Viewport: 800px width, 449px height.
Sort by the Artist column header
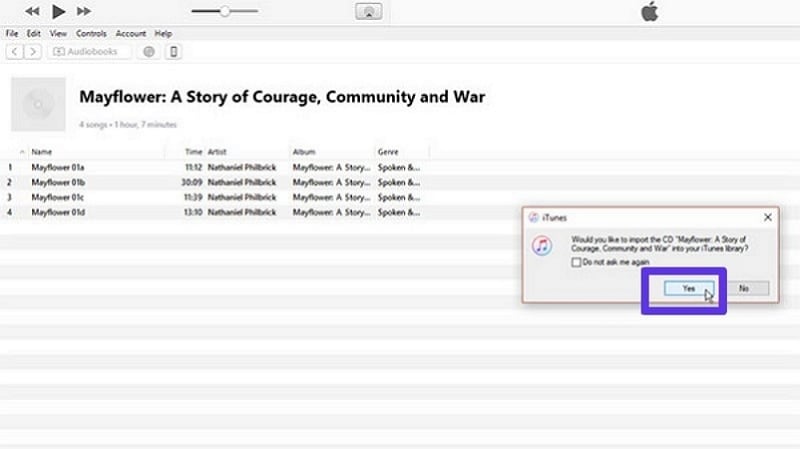217,152
